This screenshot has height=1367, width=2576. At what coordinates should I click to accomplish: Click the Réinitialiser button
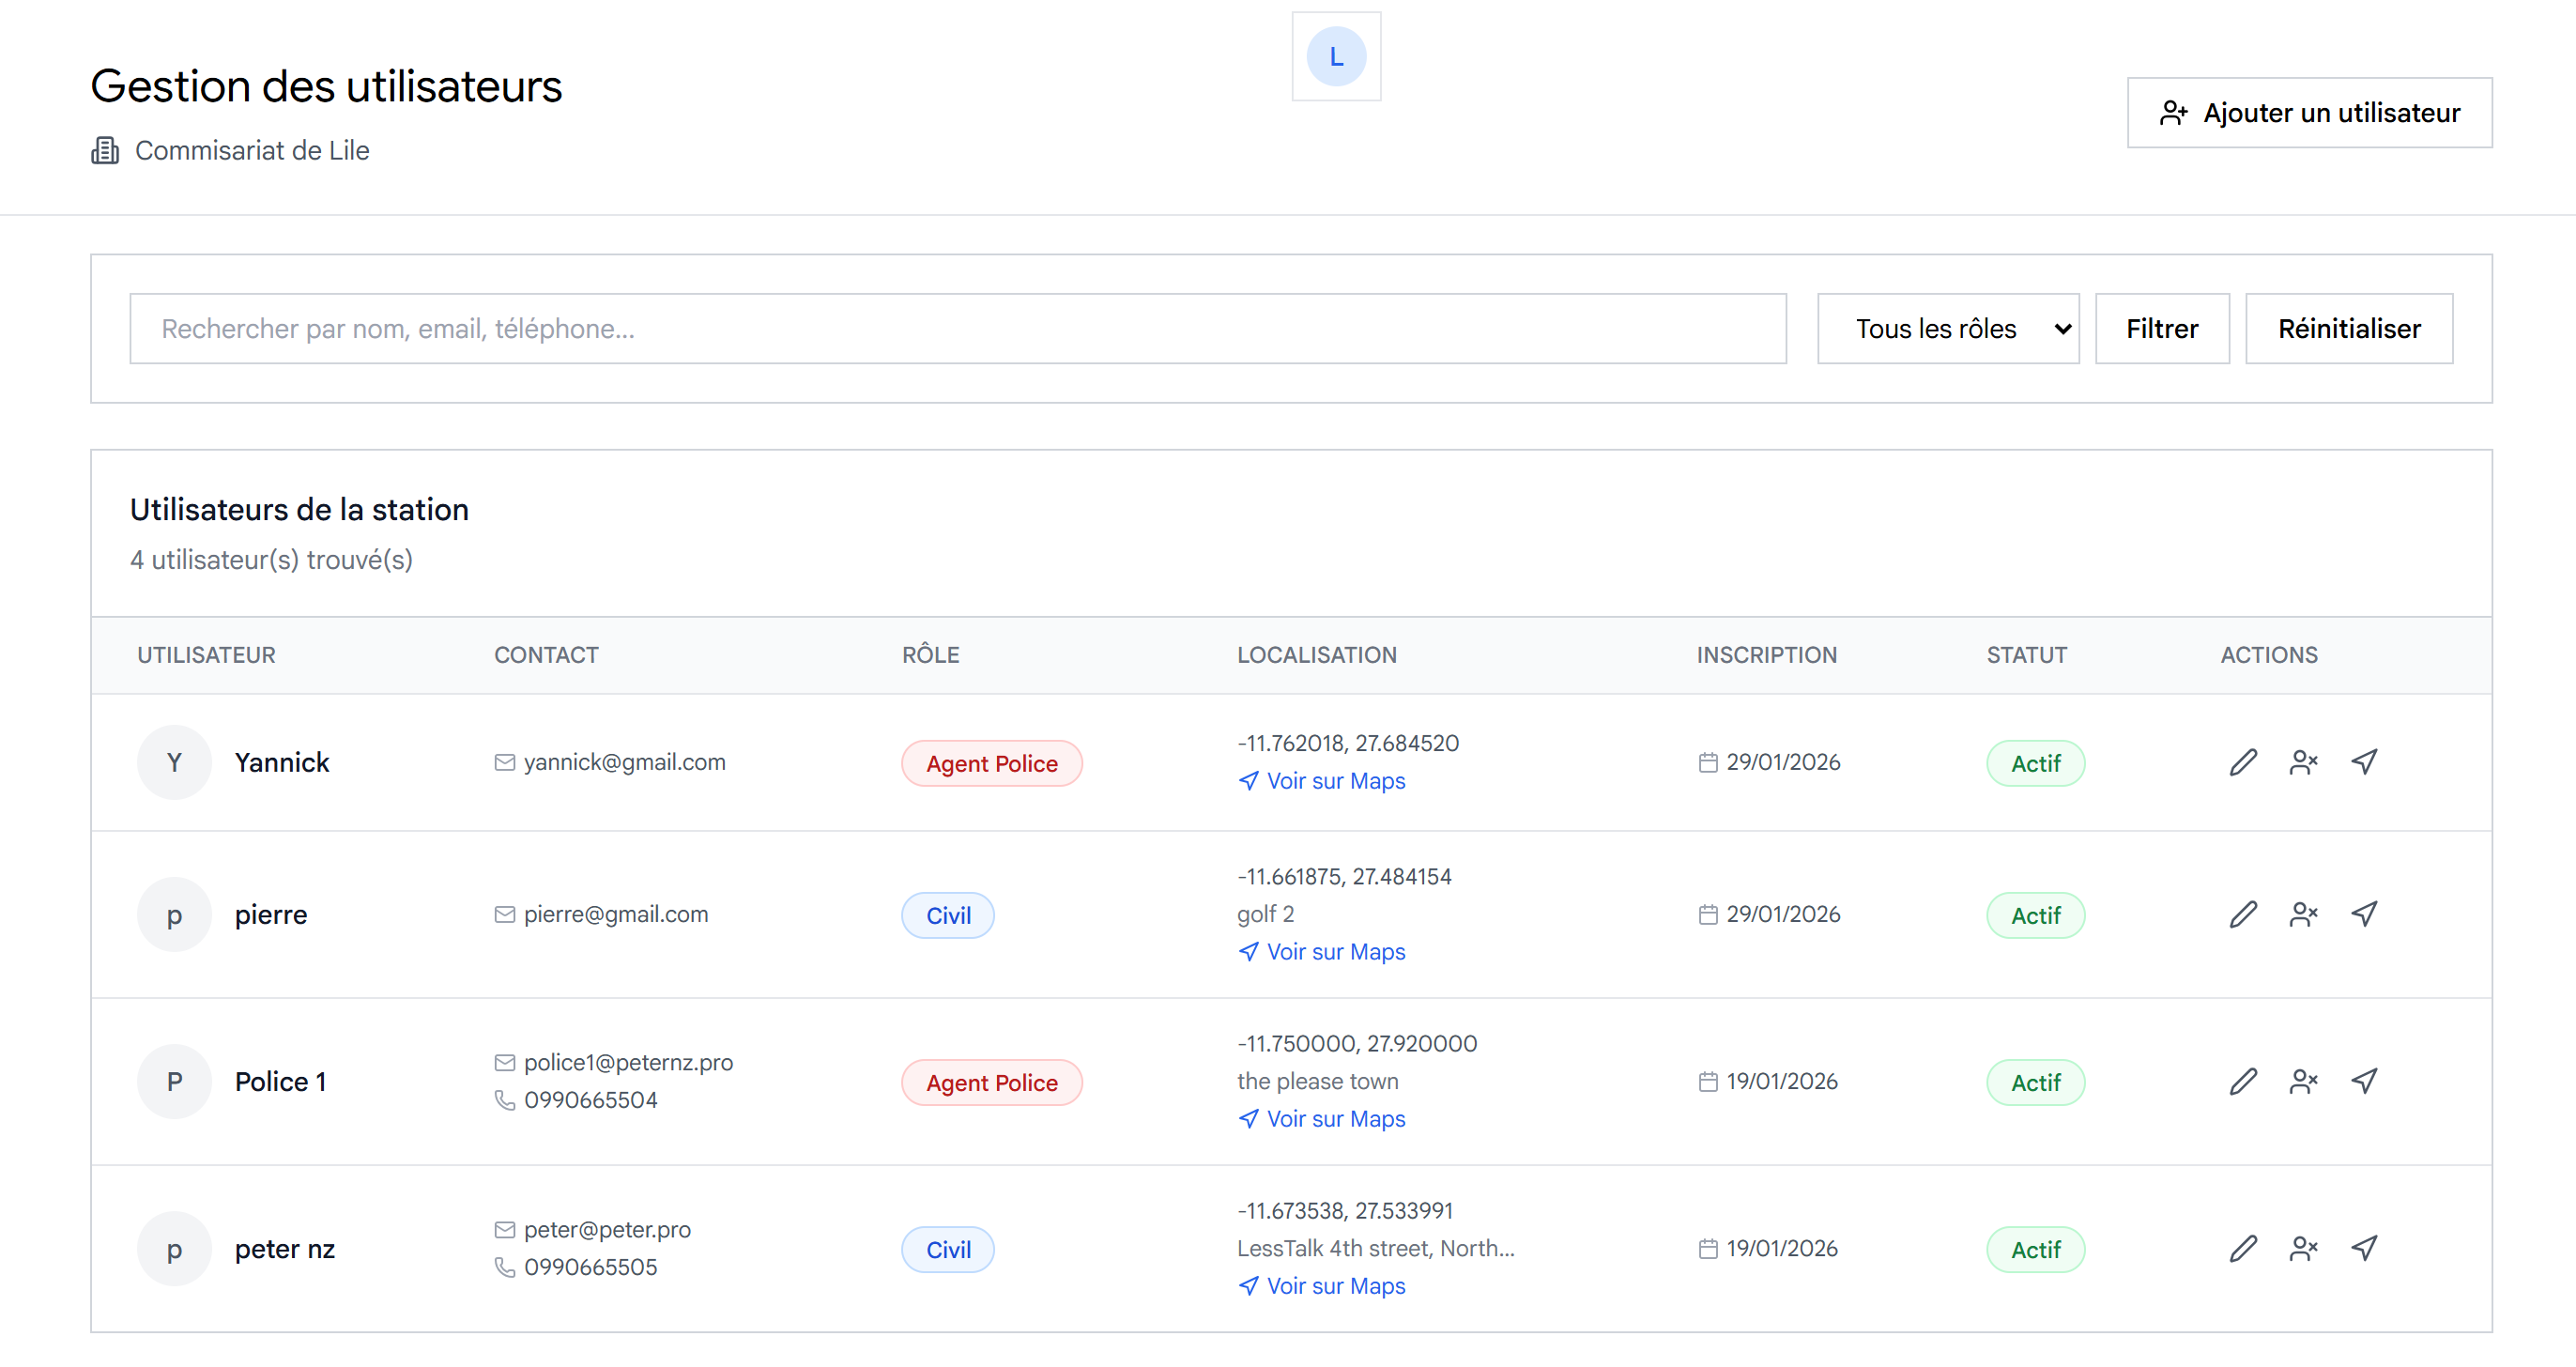coord(2348,328)
